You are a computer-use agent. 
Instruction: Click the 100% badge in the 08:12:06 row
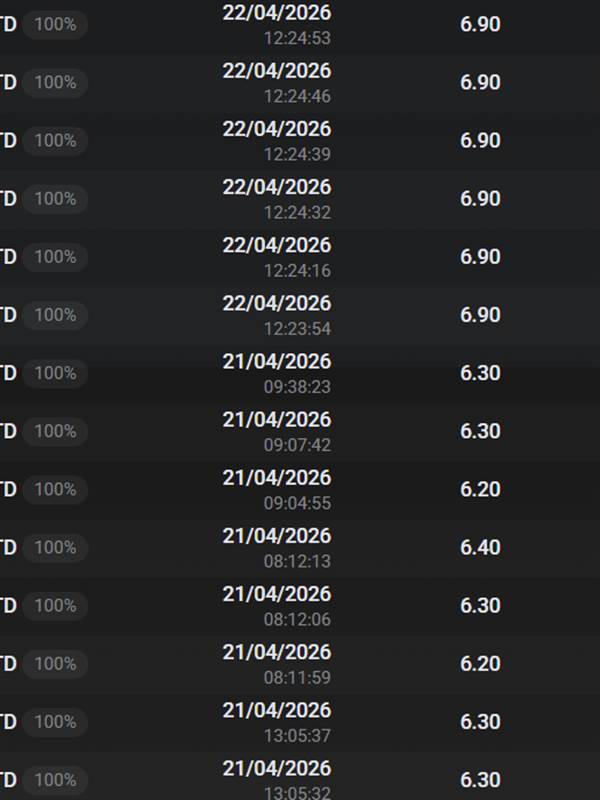(x=55, y=605)
